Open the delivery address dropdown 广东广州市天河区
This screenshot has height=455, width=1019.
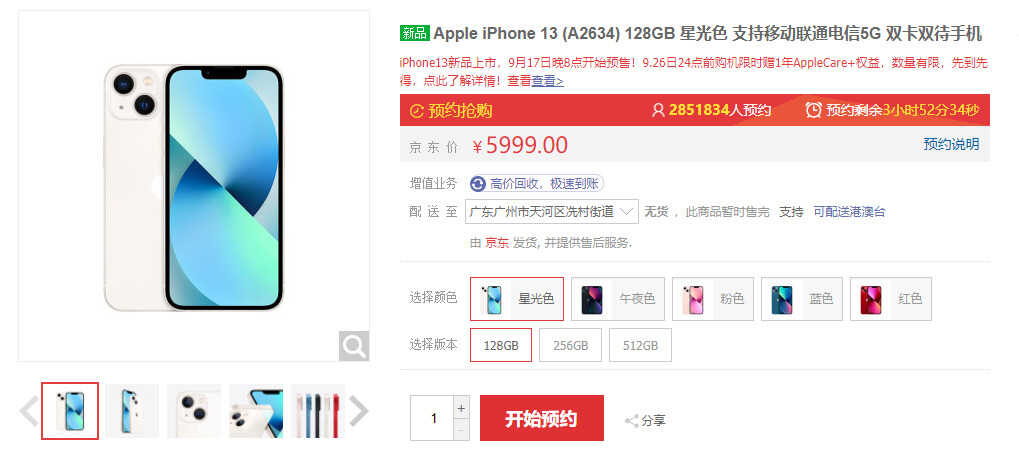tap(552, 212)
